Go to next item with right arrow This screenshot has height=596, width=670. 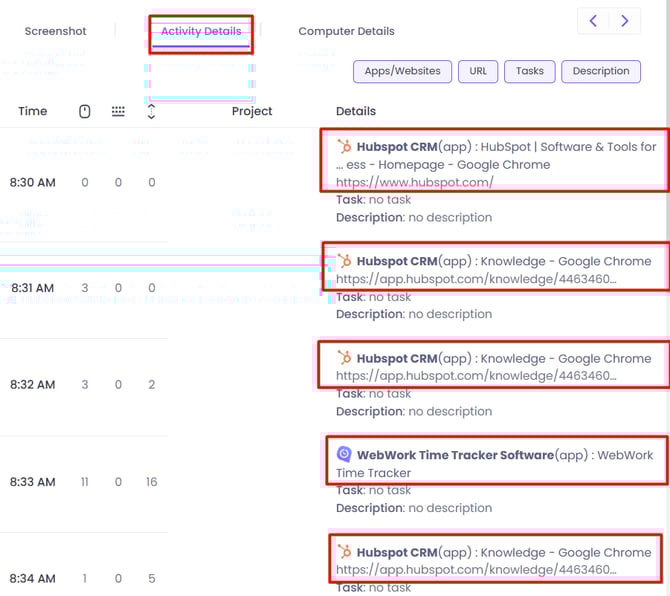click(625, 21)
